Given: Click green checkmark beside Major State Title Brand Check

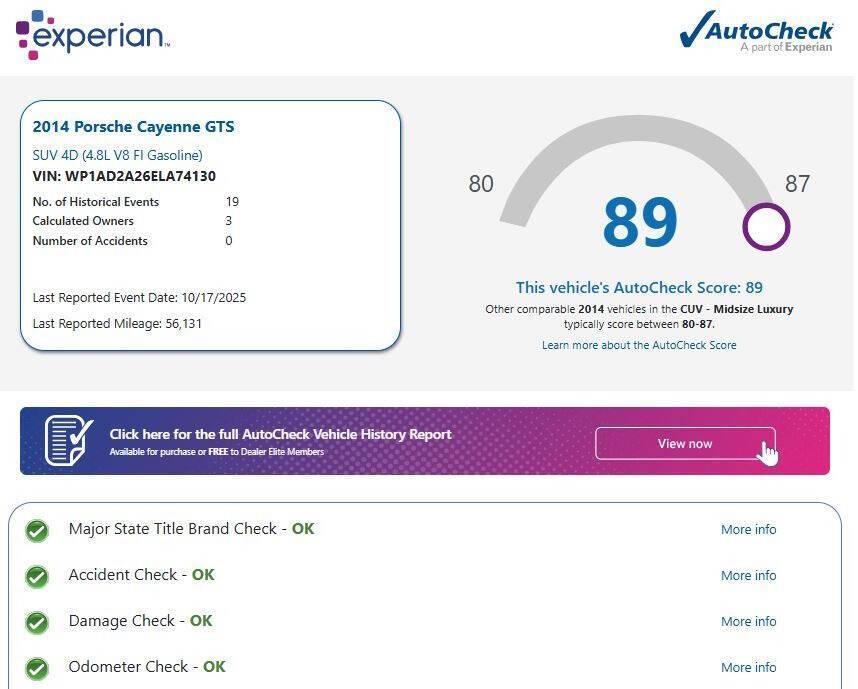Looking at the screenshot, I should point(37,530).
